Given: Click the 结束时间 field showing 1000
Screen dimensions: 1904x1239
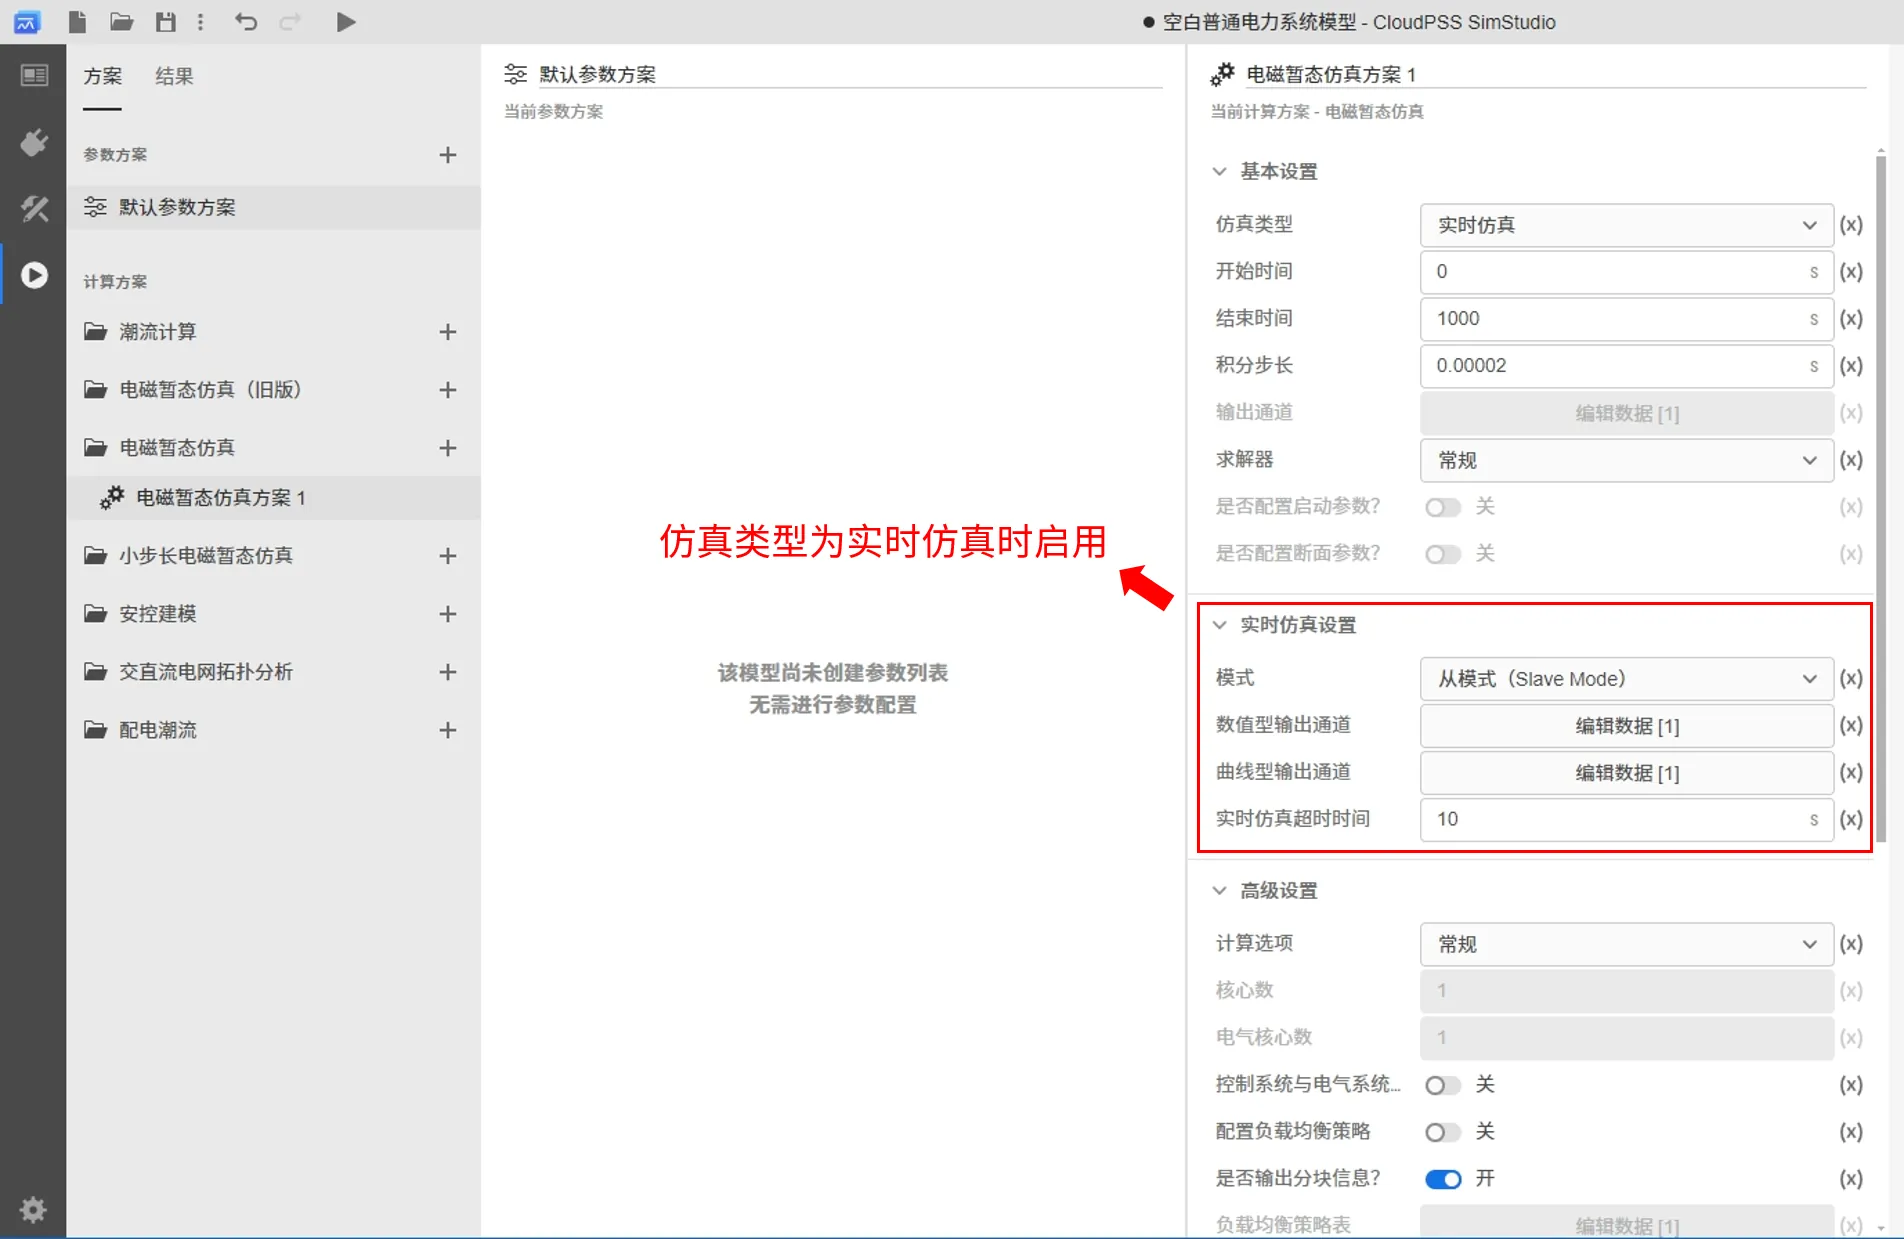Looking at the screenshot, I should (1626, 319).
